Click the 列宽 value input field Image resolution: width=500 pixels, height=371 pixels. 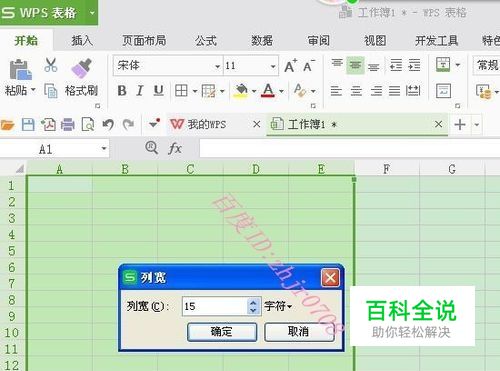coord(215,306)
